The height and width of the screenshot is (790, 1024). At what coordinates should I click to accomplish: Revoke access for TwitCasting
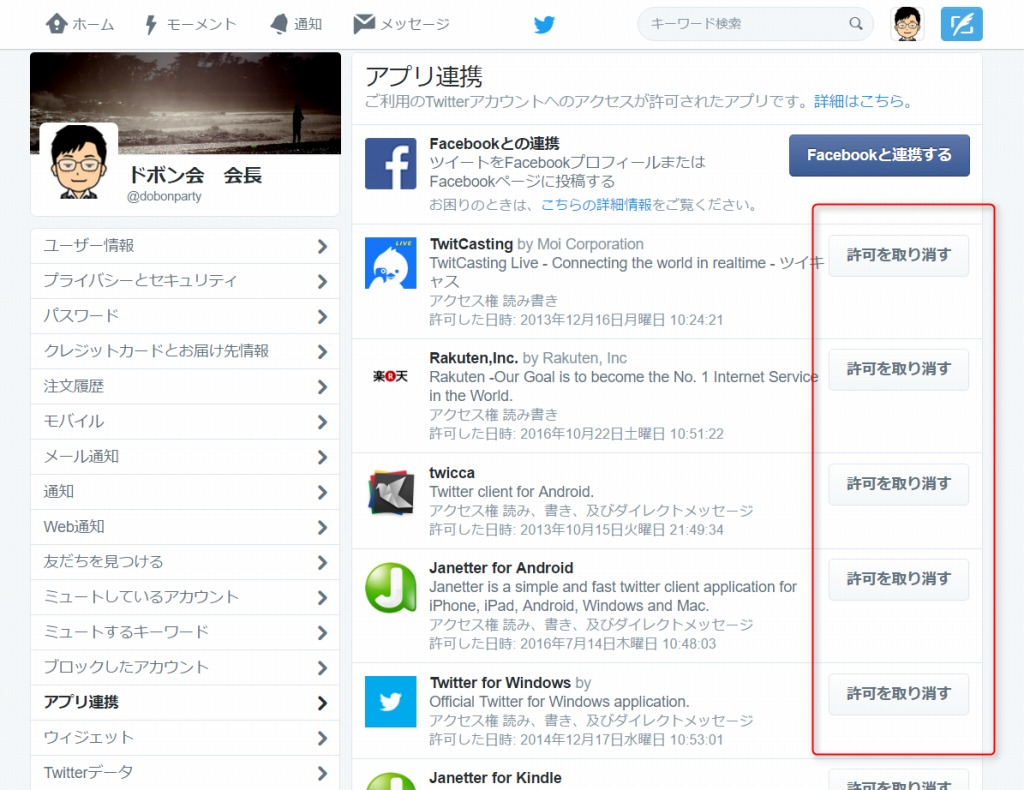(x=899, y=255)
